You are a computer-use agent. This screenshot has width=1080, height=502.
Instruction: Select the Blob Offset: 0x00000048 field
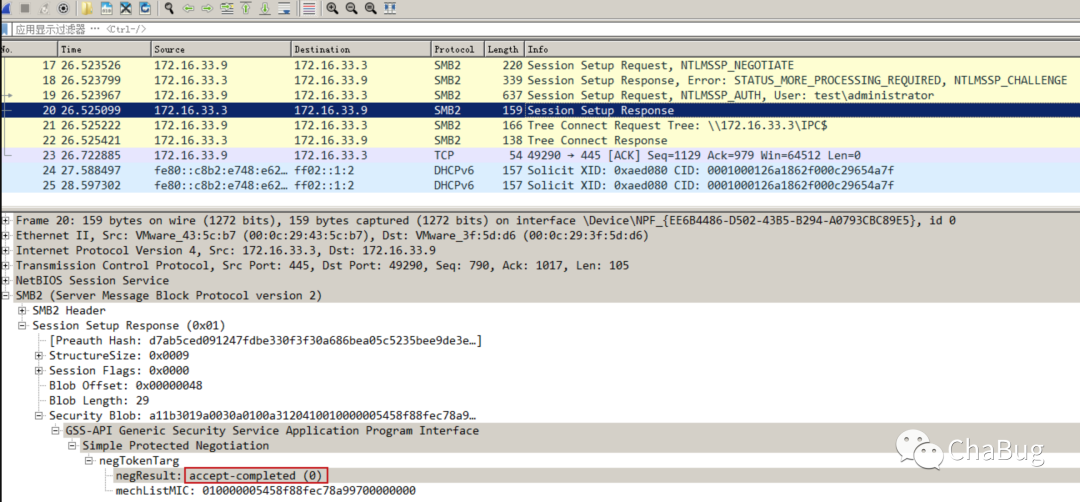tap(125, 386)
